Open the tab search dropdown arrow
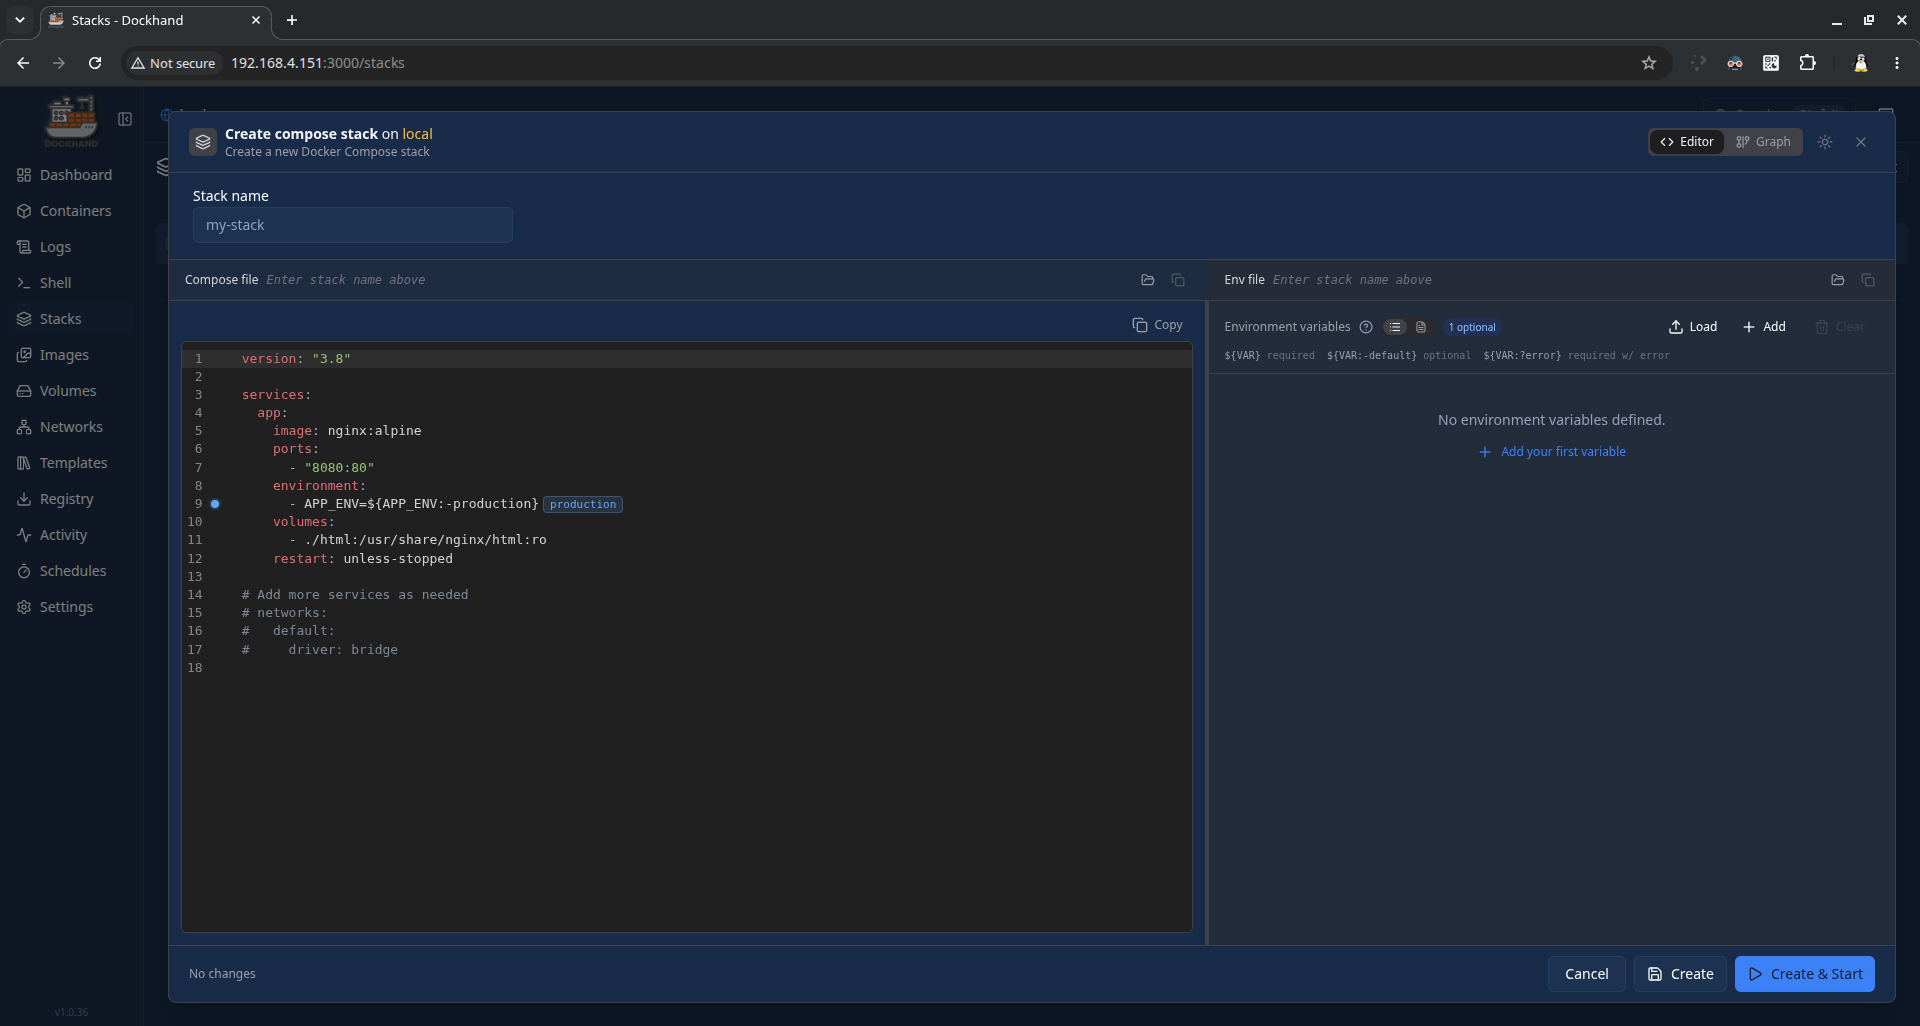Image resolution: width=1920 pixels, height=1026 pixels. 19,20
